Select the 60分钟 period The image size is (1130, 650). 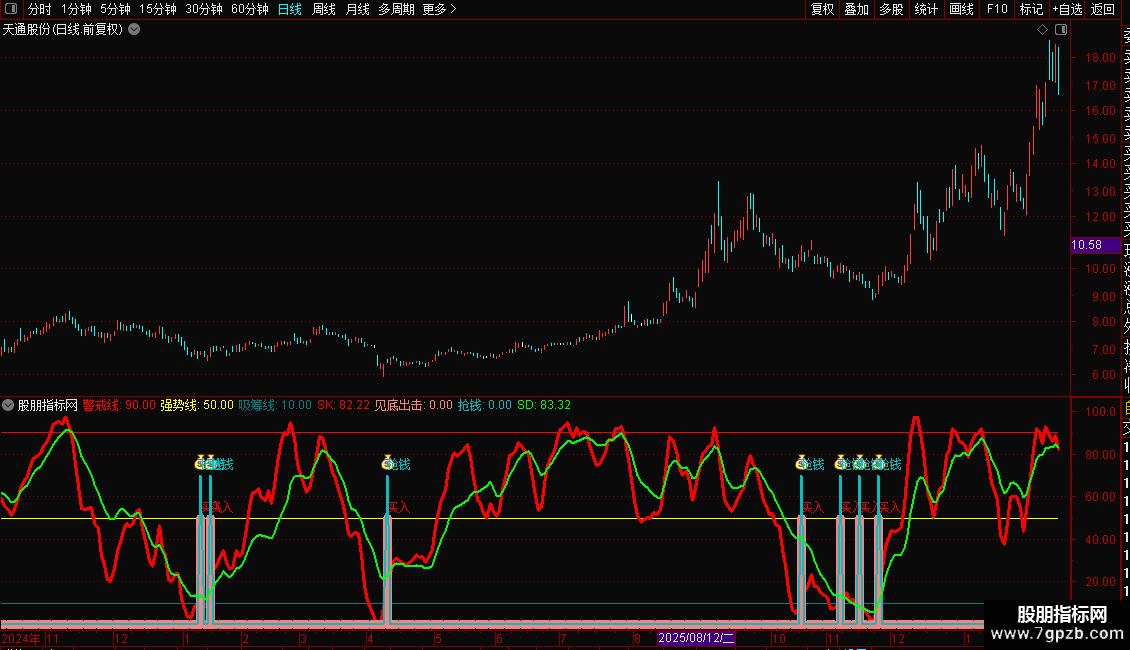tap(250, 9)
